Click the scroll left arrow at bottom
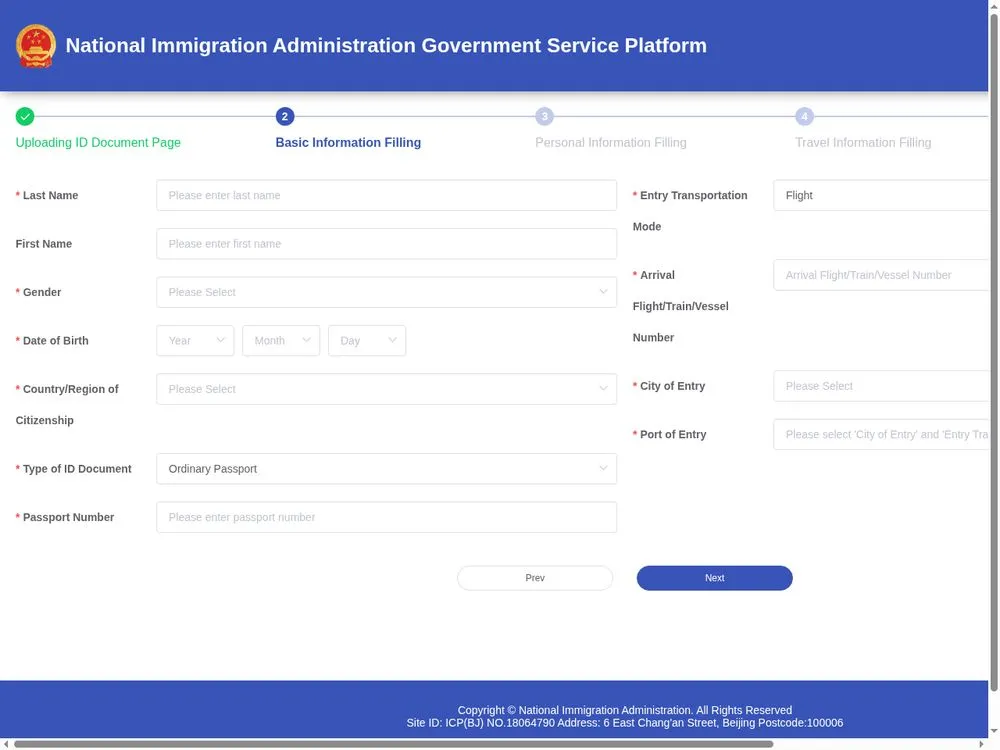 (x=6, y=744)
